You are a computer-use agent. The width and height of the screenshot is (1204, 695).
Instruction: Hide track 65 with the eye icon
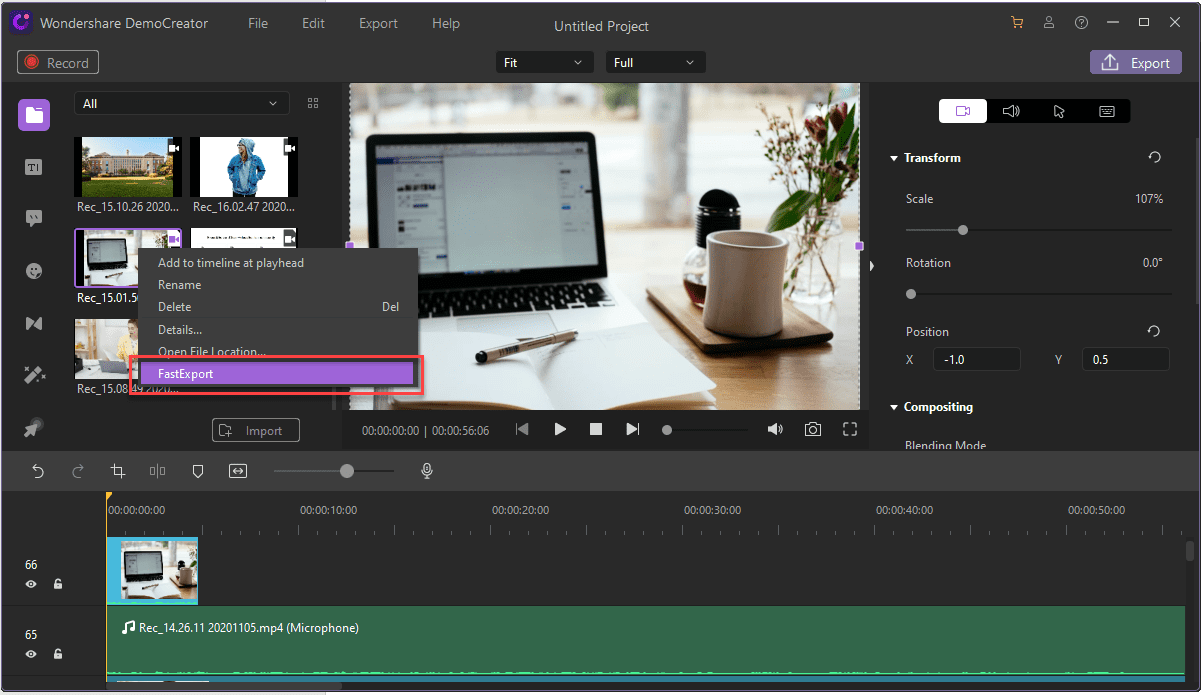tap(31, 654)
